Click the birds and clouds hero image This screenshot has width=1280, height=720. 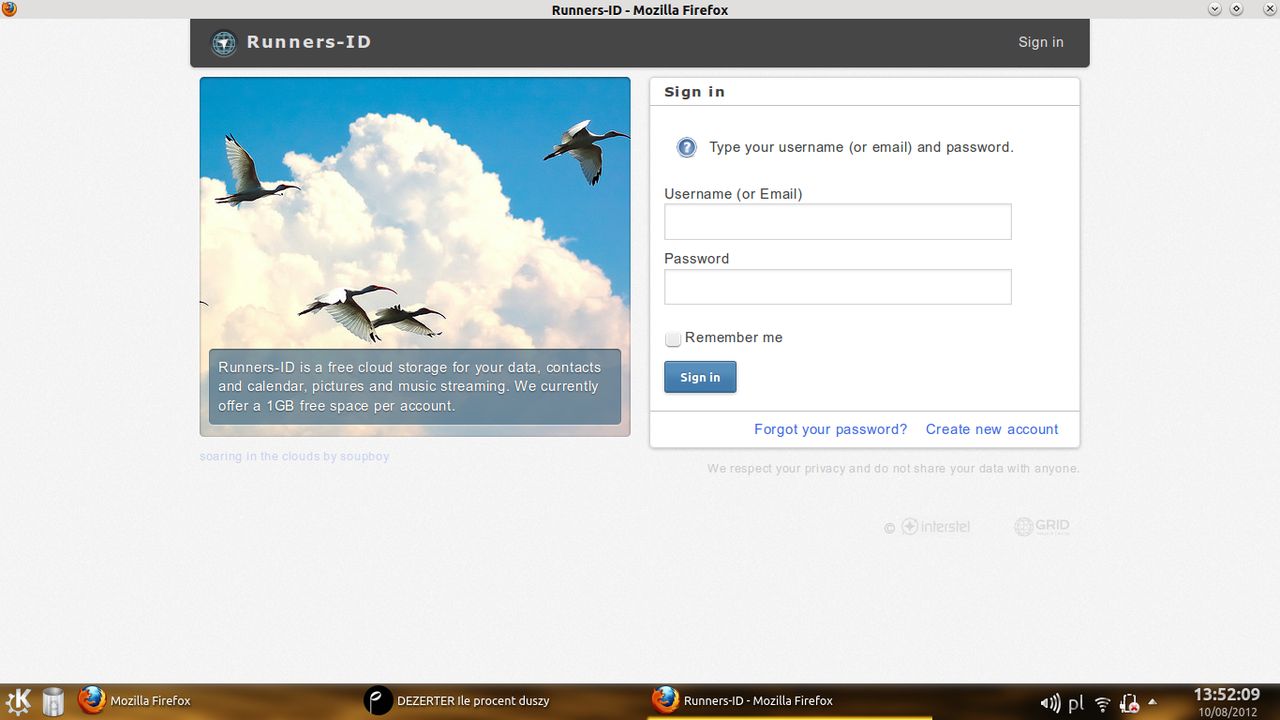coord(415,257)
